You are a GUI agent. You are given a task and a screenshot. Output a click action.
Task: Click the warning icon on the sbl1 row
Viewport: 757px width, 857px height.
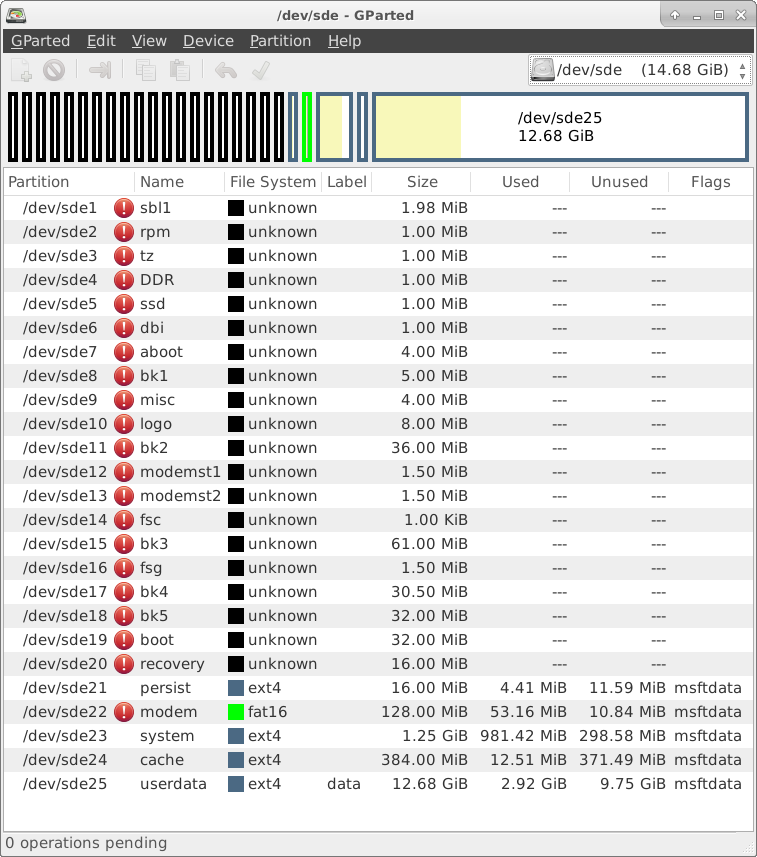click(x=124, y=208)
